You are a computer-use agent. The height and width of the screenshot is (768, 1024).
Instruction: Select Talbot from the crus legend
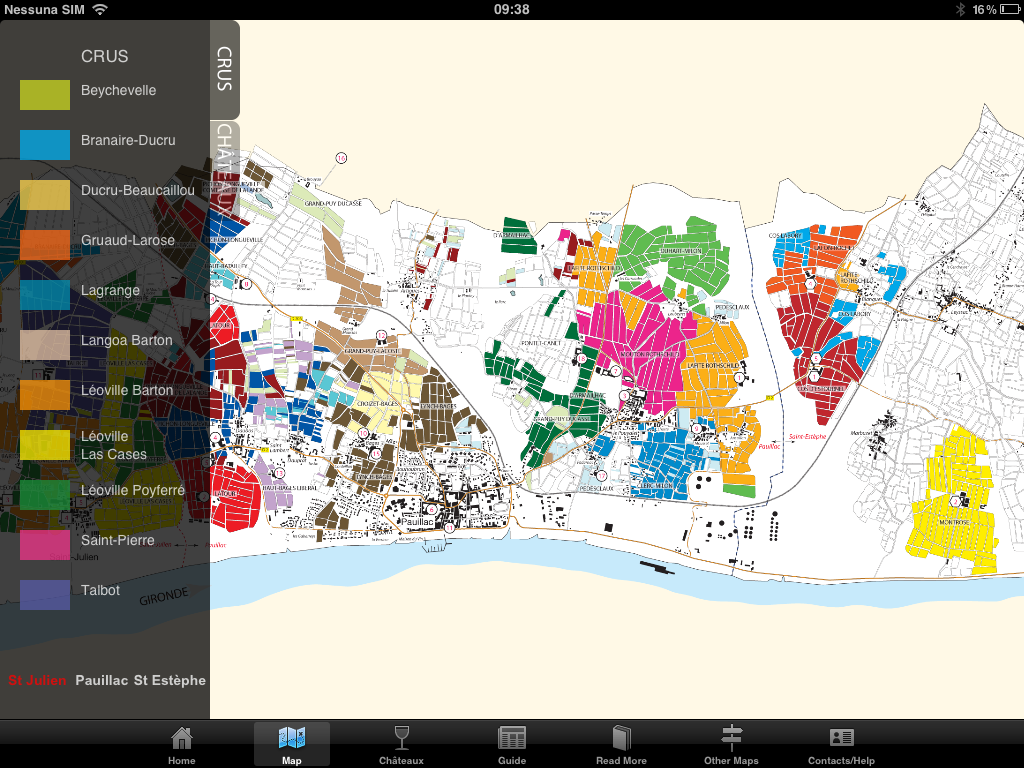(100, 591)
